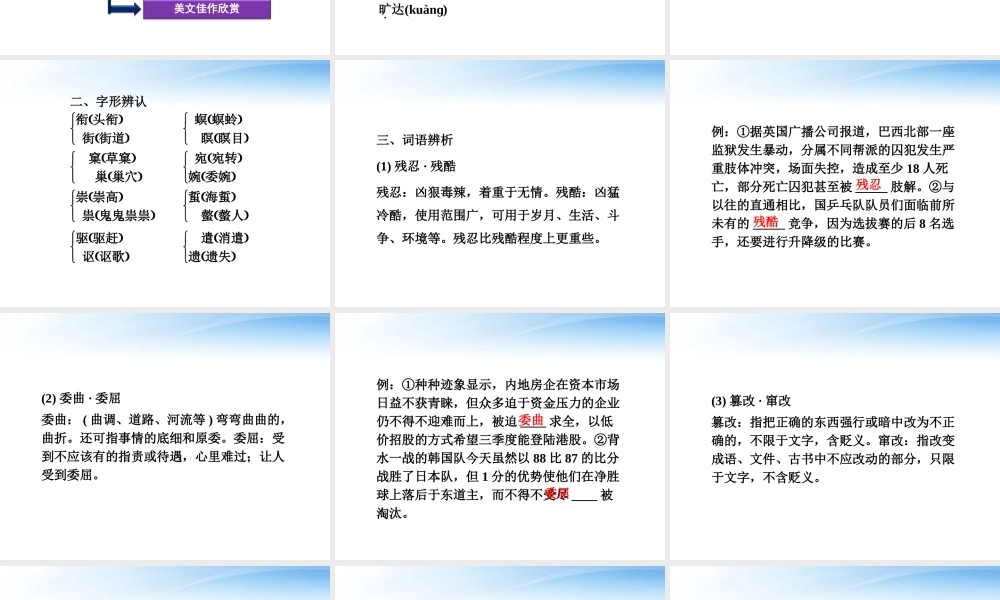Click the 螟(螟蛉) character entry
Viewport: 1000px width, 600px height.
218,119
